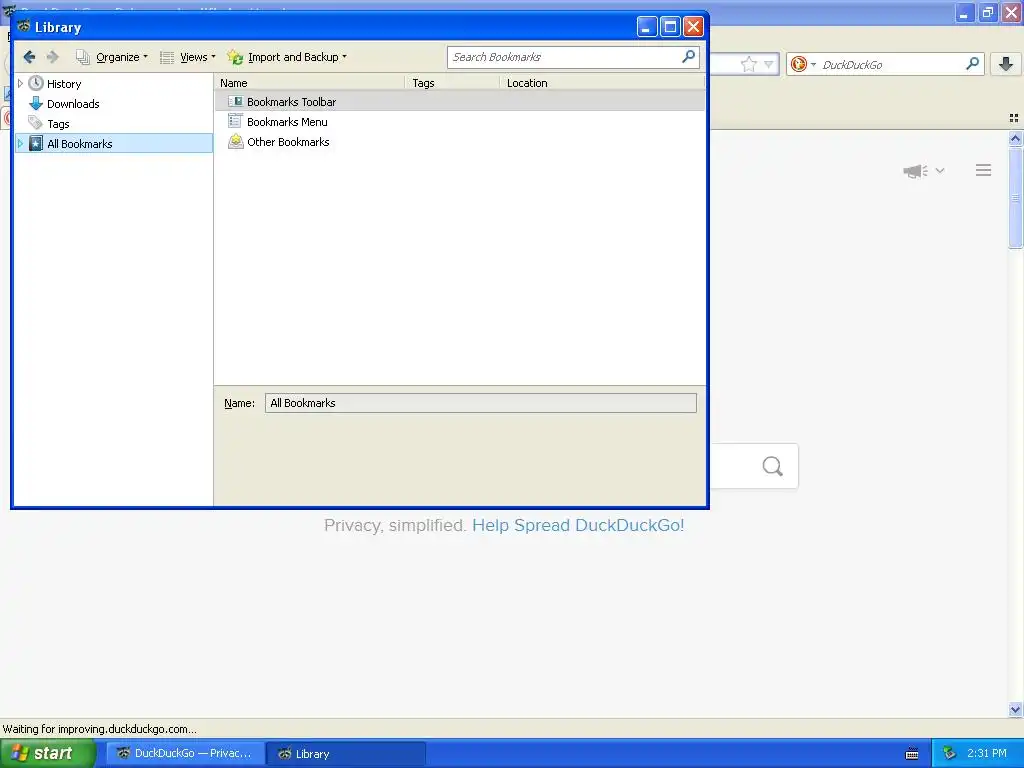Image resolution: width=1024 pixels, height=768 pixels.
Task: Click the Library search magnifier icon
Action: (688, 57)
